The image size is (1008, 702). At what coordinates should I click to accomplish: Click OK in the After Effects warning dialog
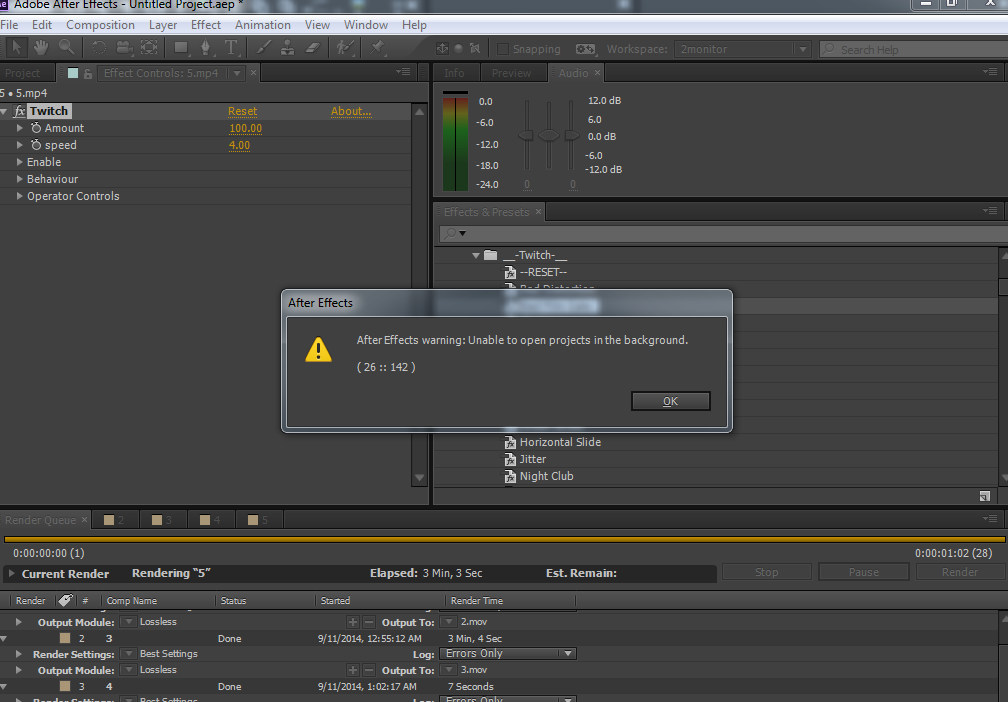670,401
